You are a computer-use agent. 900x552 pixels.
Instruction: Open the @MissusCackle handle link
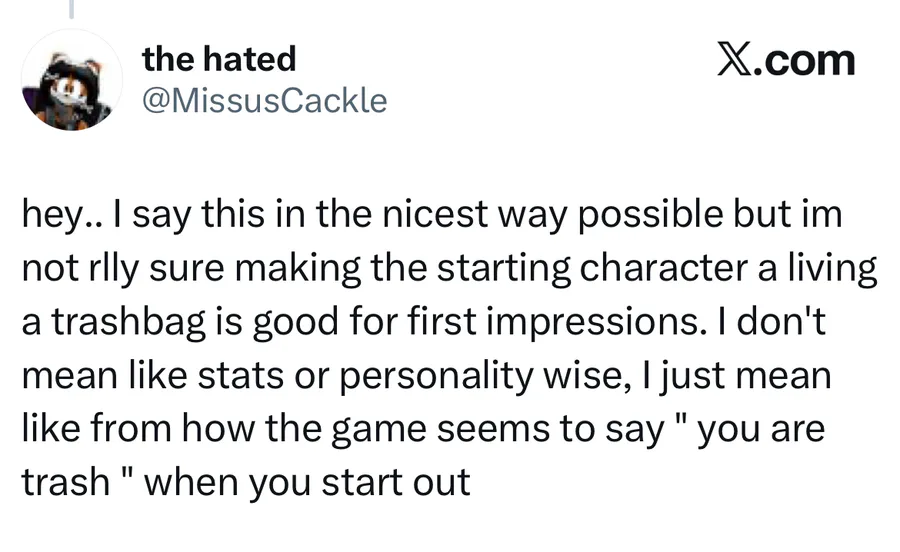click(265, 100)
